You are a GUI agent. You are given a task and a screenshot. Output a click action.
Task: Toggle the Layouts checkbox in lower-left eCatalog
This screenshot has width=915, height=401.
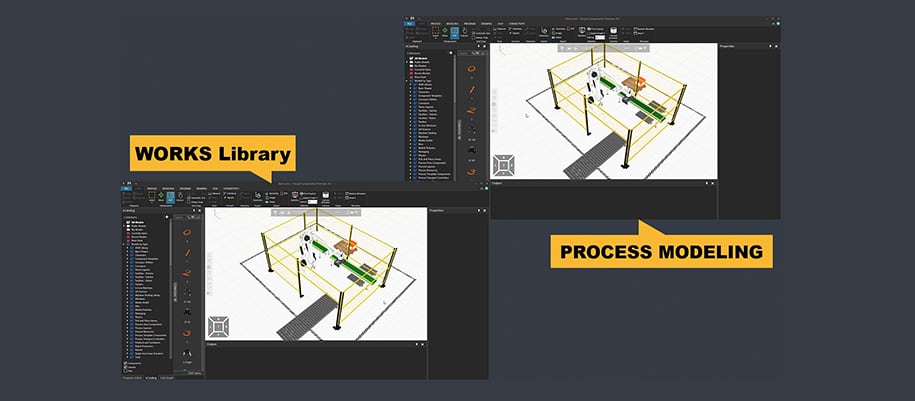click(x=126, y=365)
